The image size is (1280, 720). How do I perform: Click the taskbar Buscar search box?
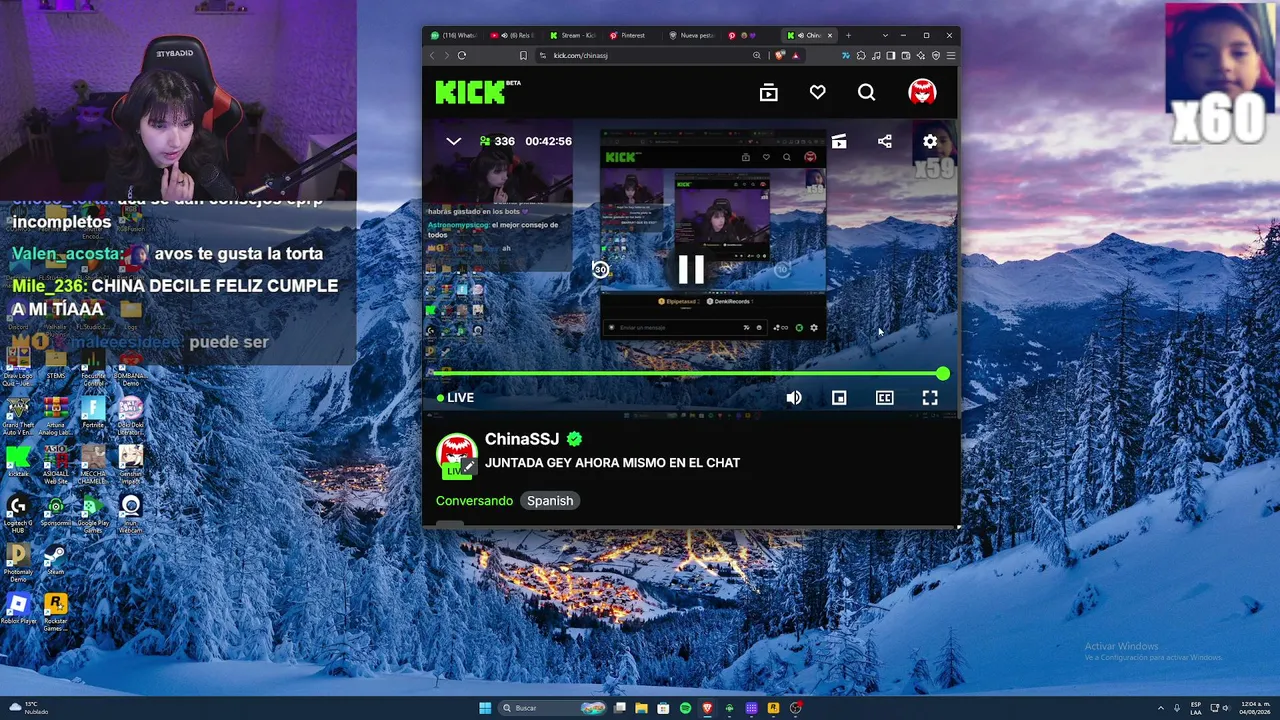(553, 708)
